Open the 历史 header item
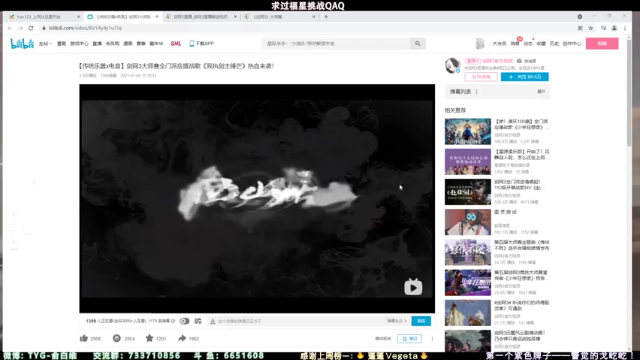 [x=554, y=44]
